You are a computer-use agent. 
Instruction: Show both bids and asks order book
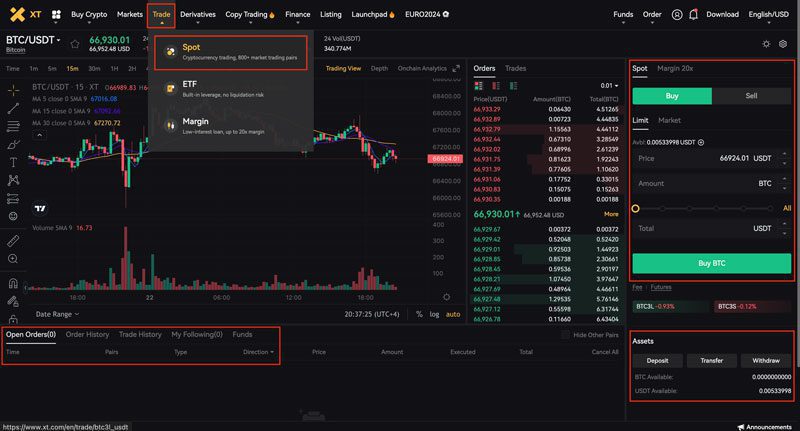pyautogui.click(x=479, y=86)
